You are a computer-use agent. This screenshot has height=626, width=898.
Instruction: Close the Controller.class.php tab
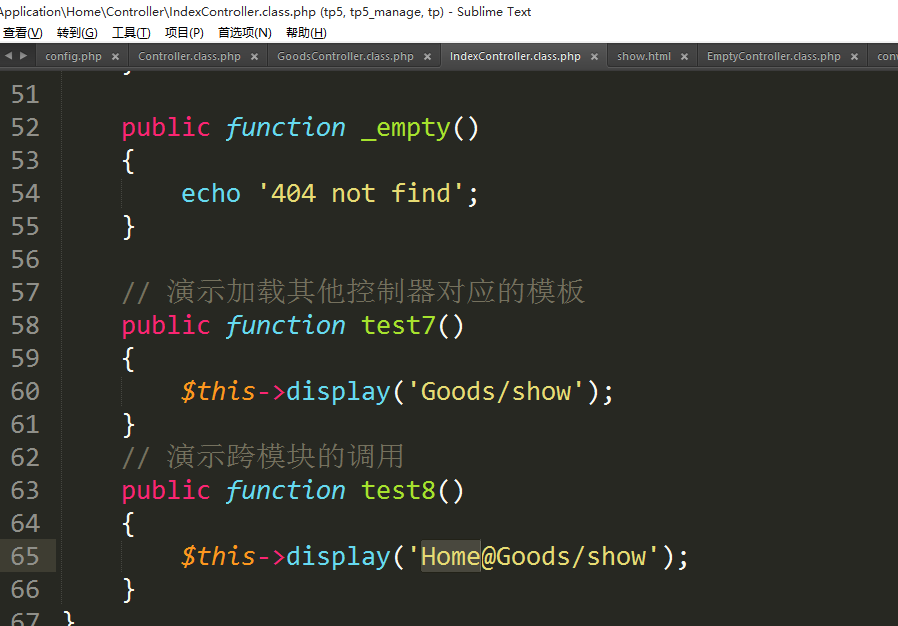tap(254, 57)
